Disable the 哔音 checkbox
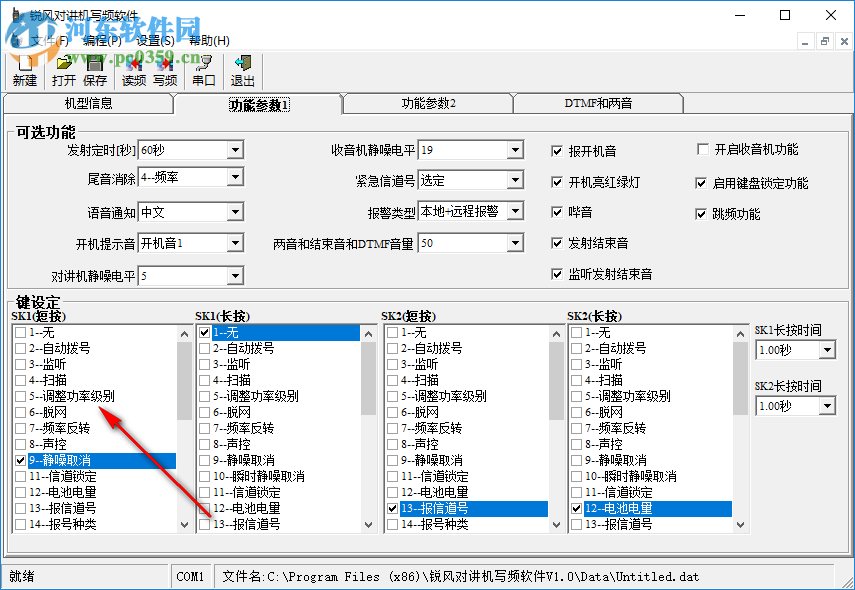Viewport: 855px width, 590px height. tap(557, 212)
